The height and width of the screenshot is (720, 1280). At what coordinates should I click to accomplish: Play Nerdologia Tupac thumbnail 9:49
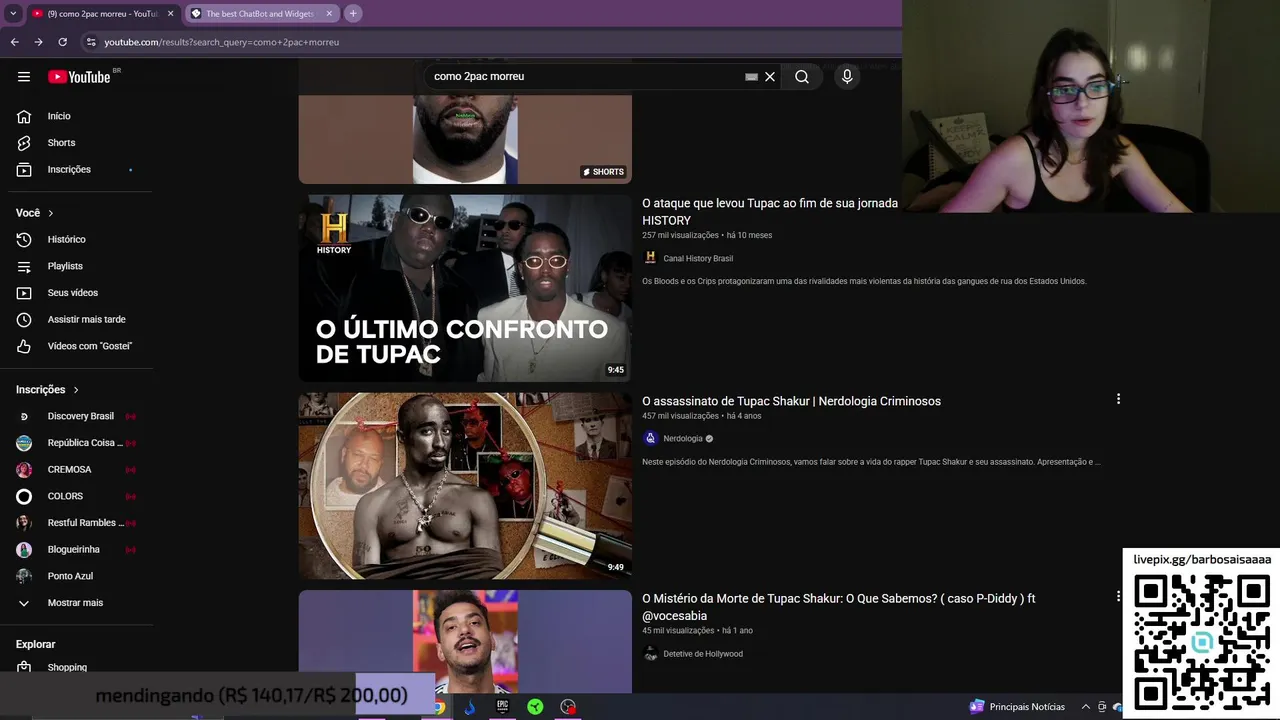(465, 486)
